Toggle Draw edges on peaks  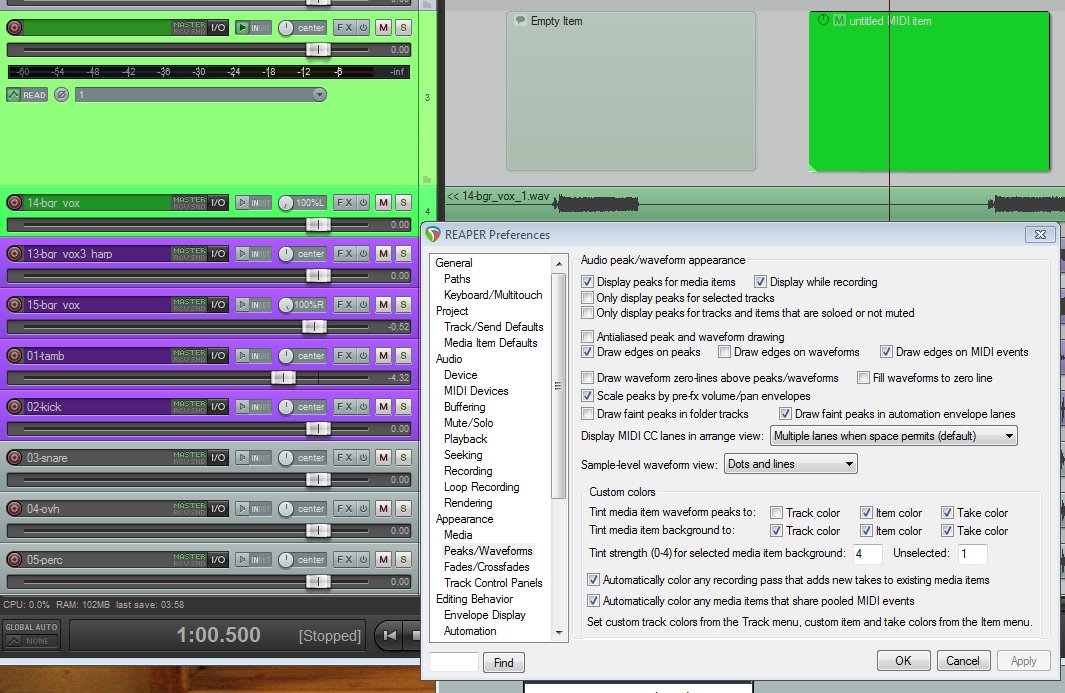pyautogui.click(x=588, y=352)
